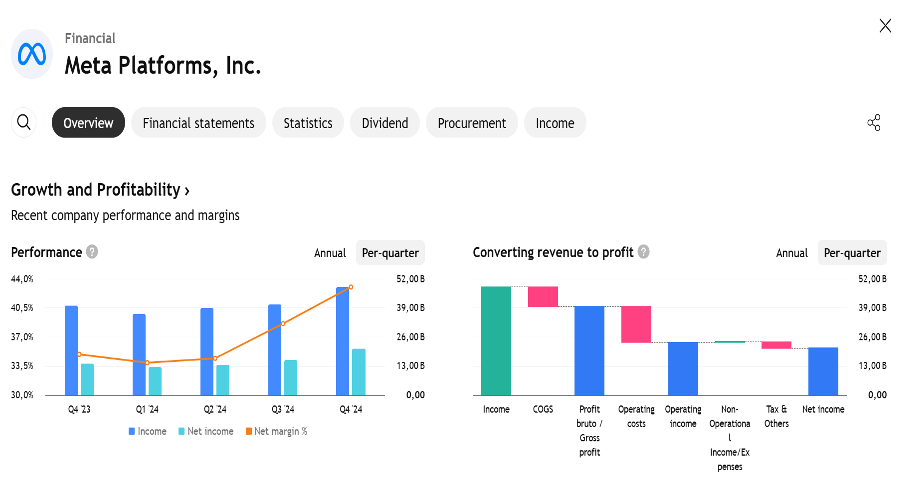Click the 'Financial' caption above company name

click(90, 38)
